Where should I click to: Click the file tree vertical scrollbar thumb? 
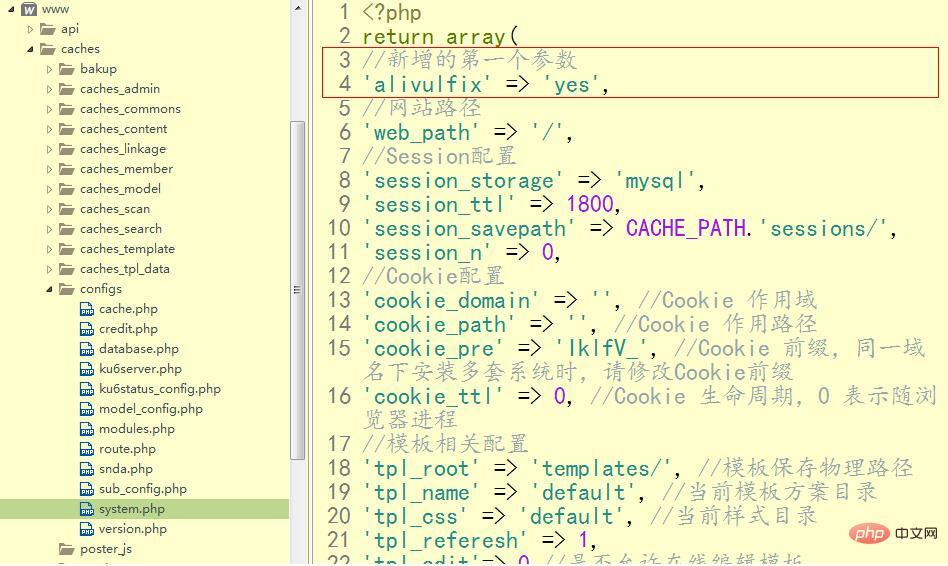pyautogui.click(x=297, y=290)
